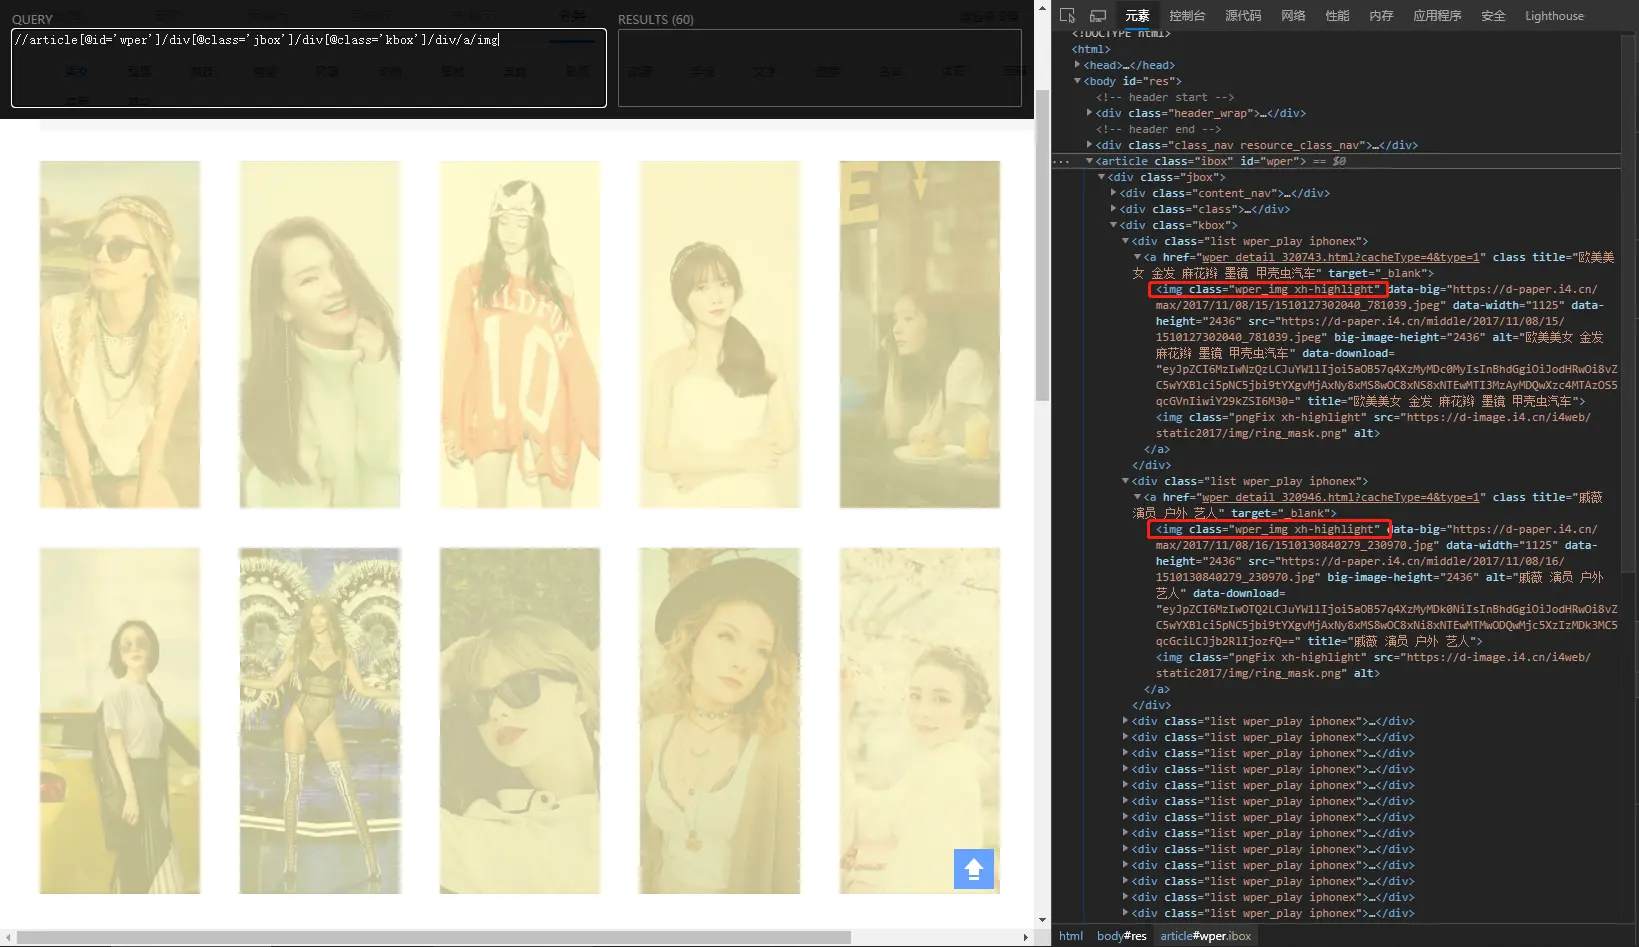Activate the inspect element picker icon
This screenshot has height=947, width=1639.
tap(1067, 15)
